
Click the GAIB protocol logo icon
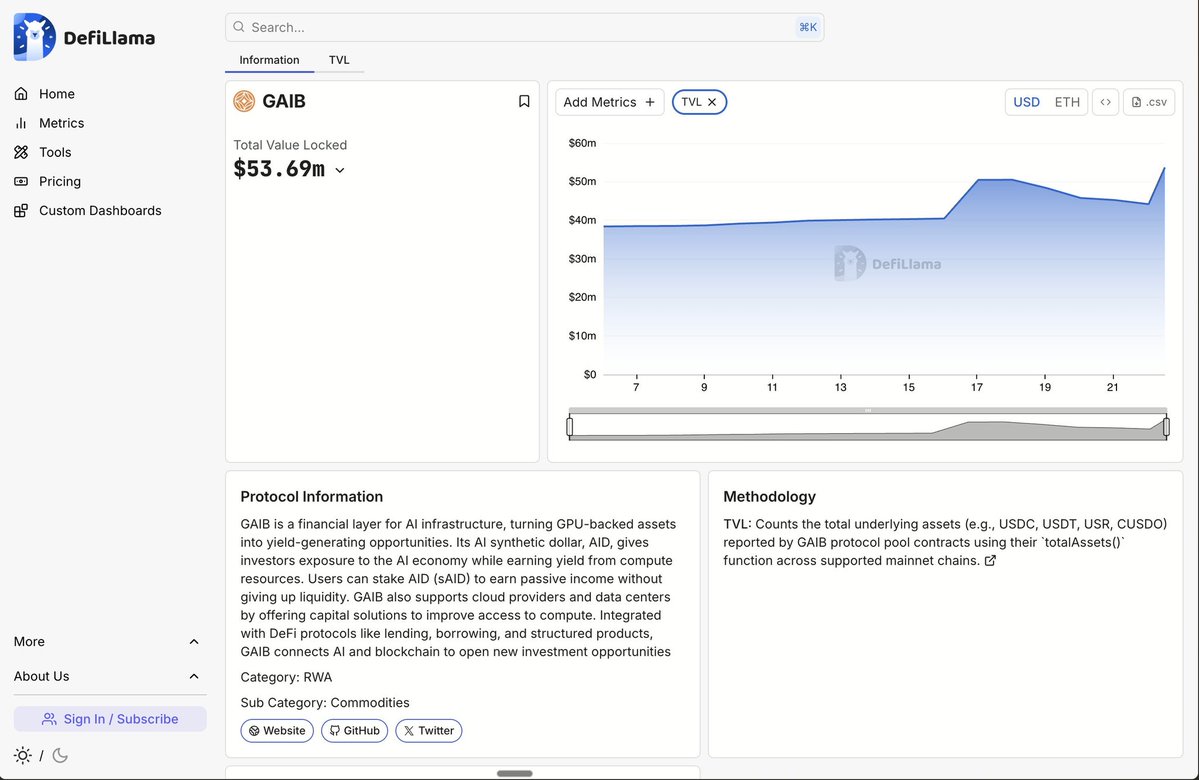pos(244,101)
